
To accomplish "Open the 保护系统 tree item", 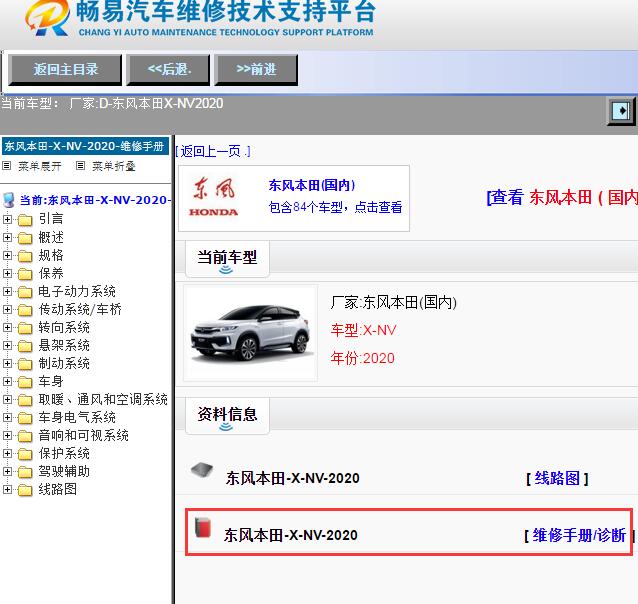I will click(64, 453).
